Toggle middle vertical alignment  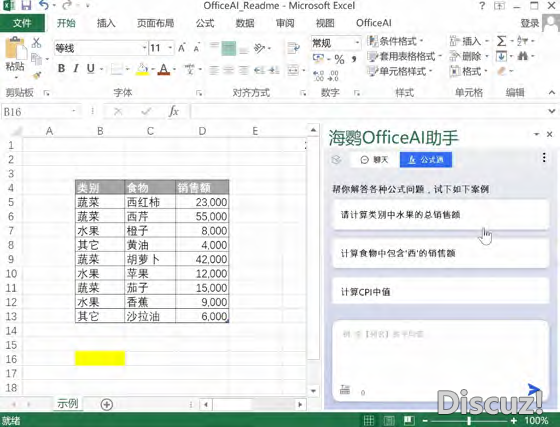click(229, 48)
